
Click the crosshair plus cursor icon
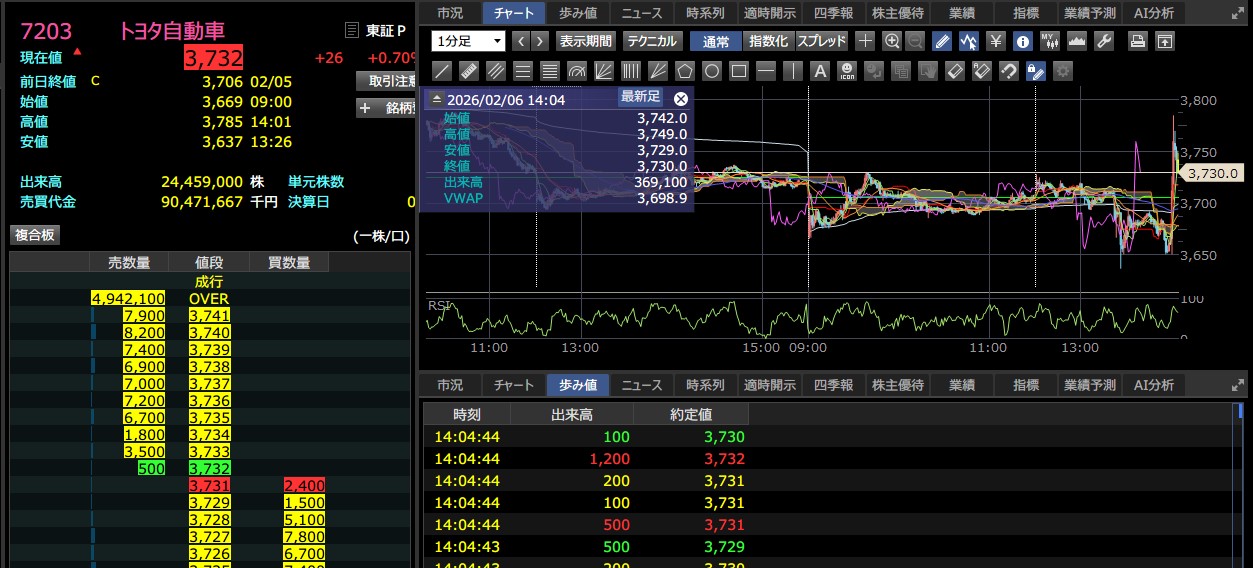pos(866,41)
